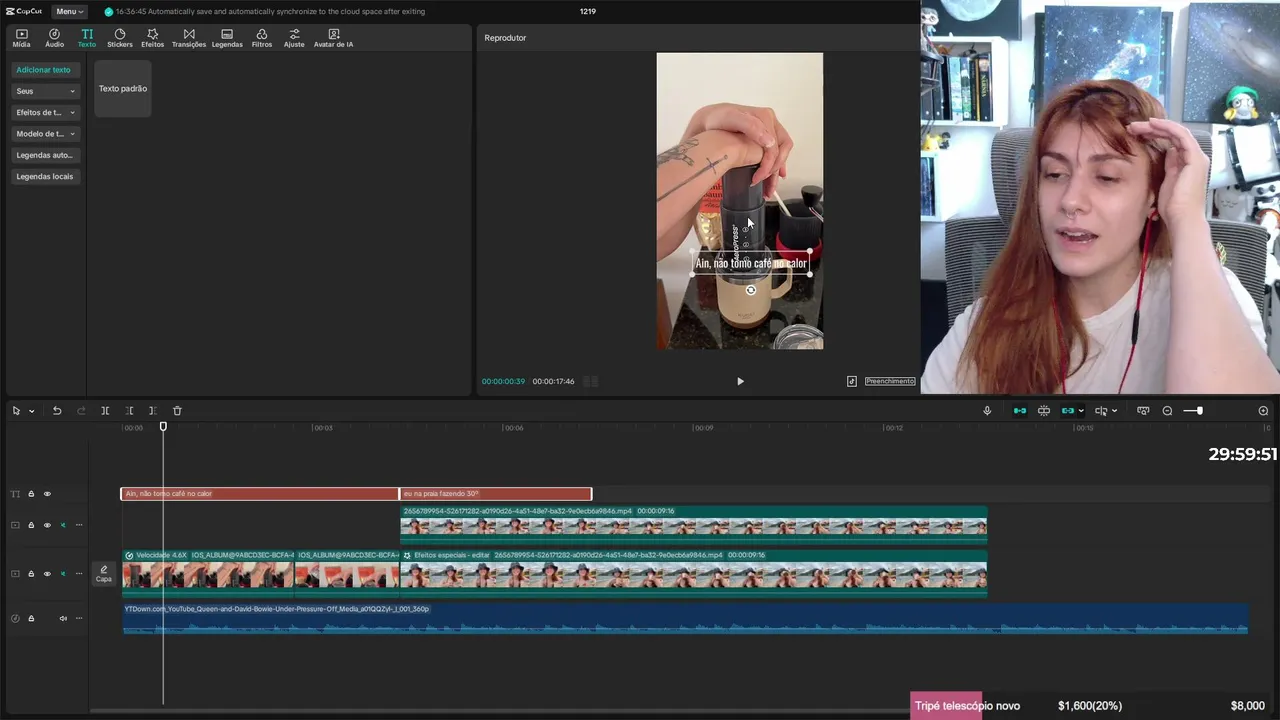Mute the upper overlay video track

pos(63,525)
